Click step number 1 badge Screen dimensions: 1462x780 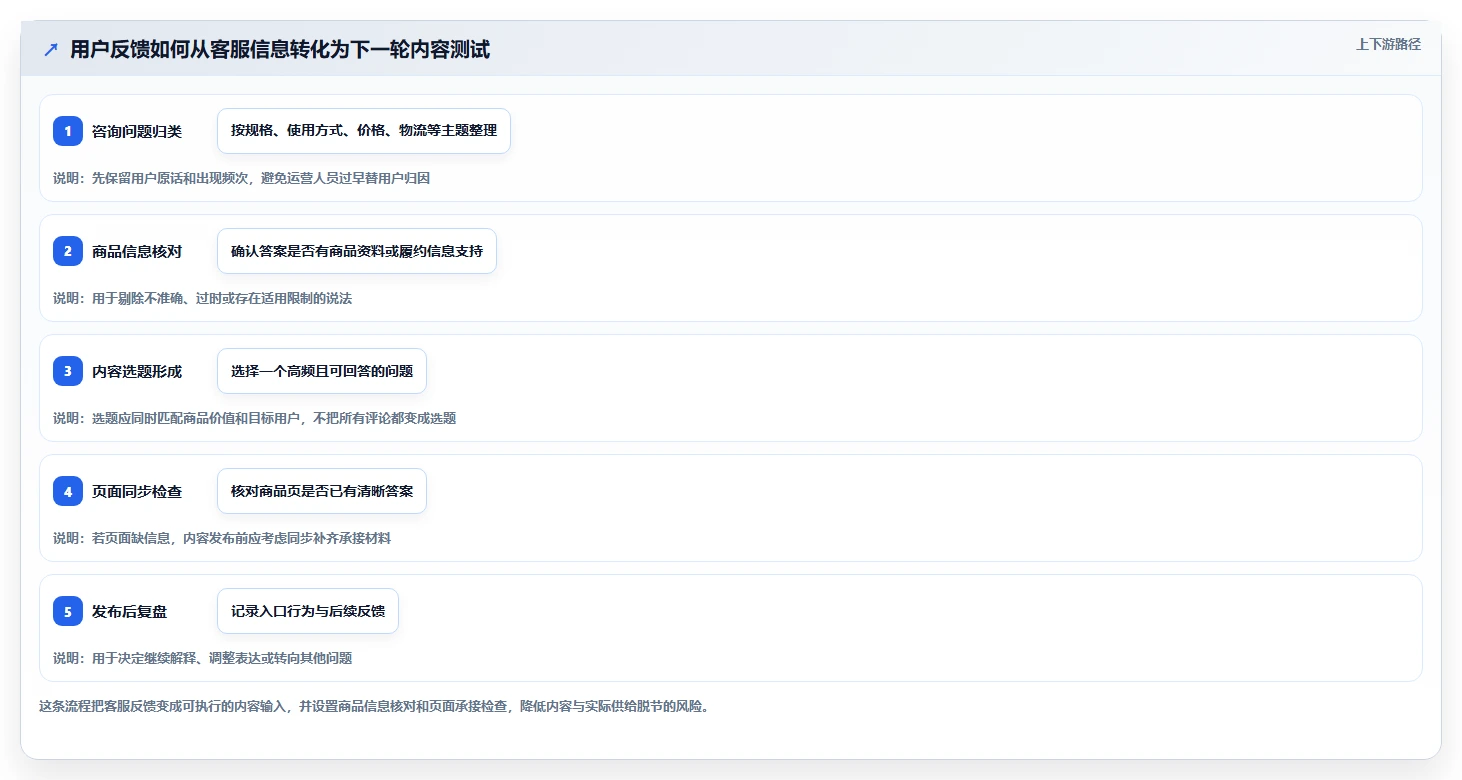pyautogui.click(x=68, y=131)
